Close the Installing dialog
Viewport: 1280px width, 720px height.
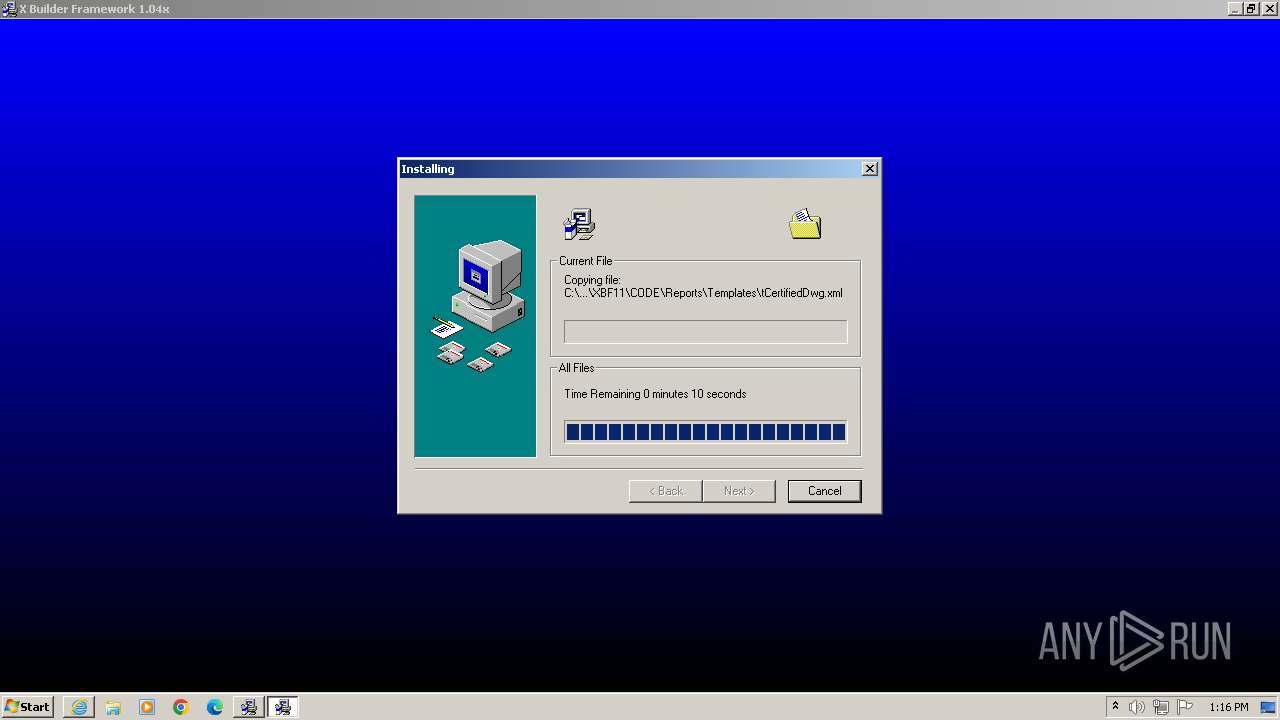click(870, 169)
